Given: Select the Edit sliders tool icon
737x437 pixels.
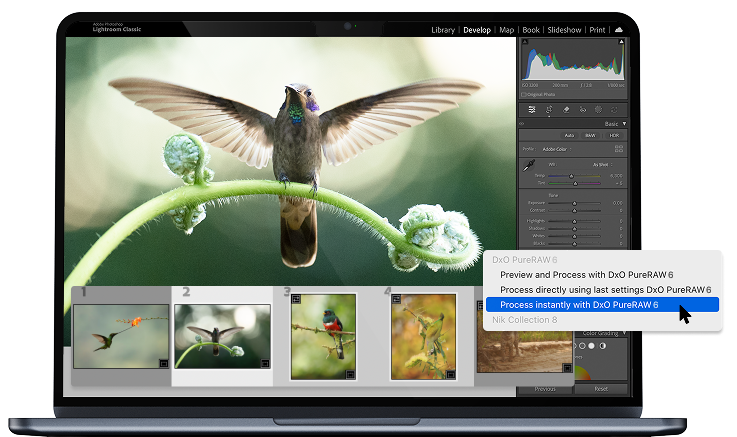Looking at the screenshot, I should (x=533, y=110).
